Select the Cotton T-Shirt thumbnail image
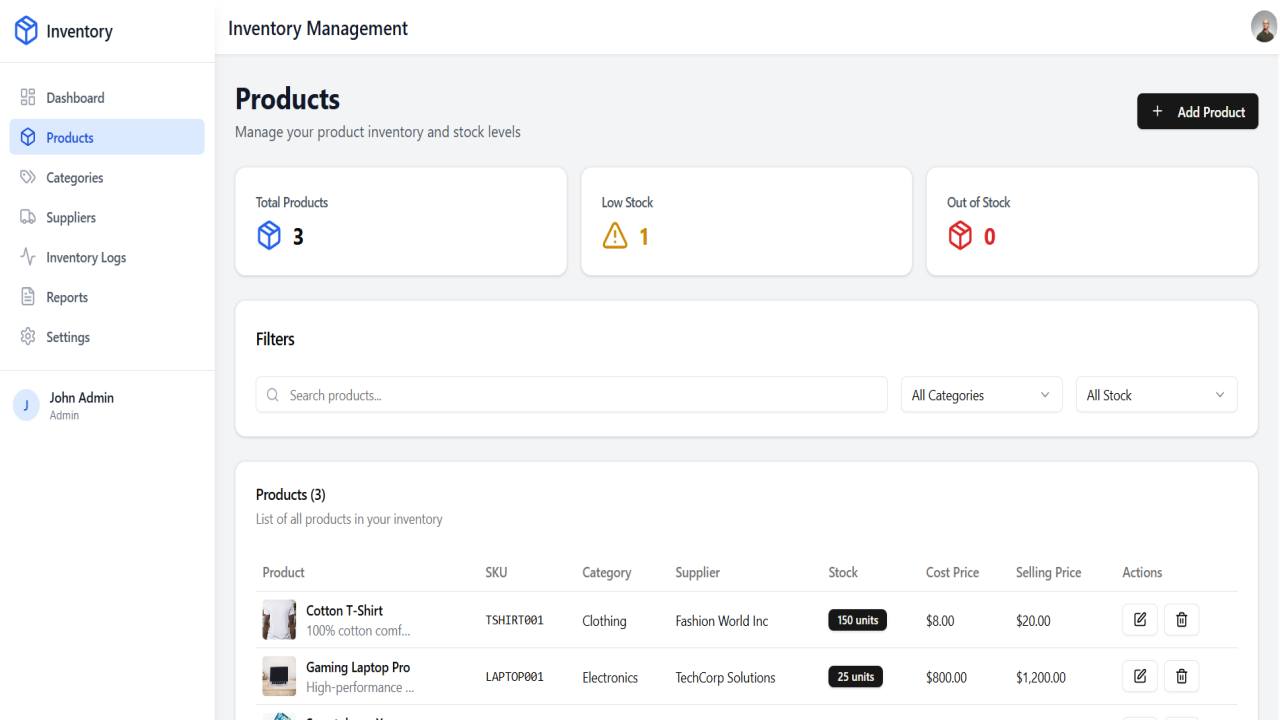The image size is (1280, 720). (279, 620)
